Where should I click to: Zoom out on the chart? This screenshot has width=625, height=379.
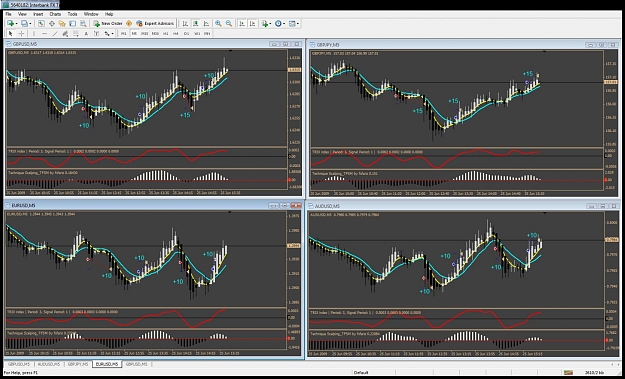point(229,24)
